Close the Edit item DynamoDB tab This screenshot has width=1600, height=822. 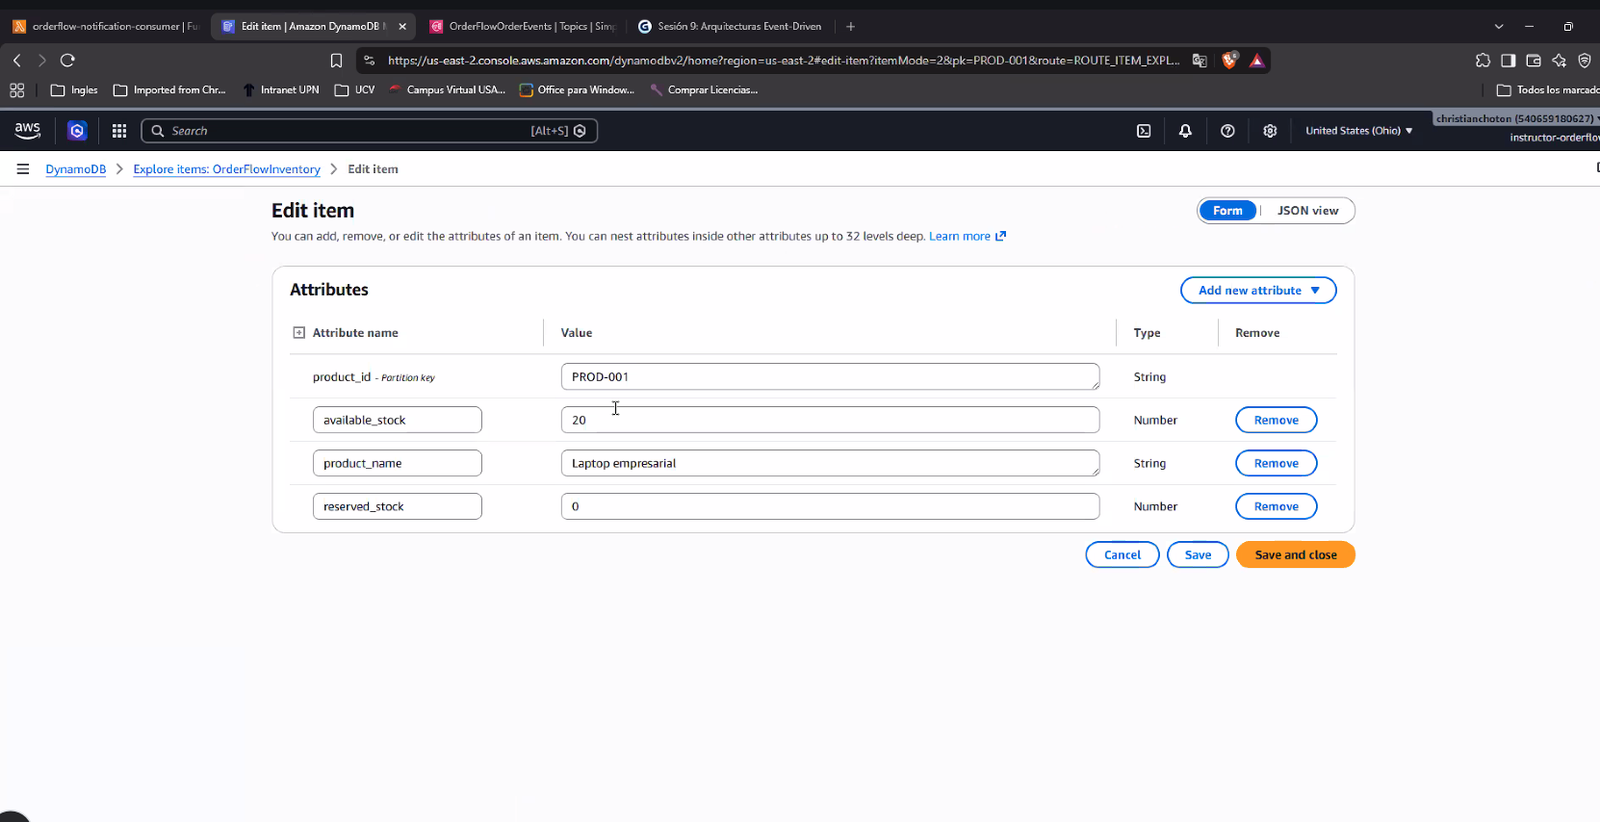pyautogui.click(x=402, y=26)
